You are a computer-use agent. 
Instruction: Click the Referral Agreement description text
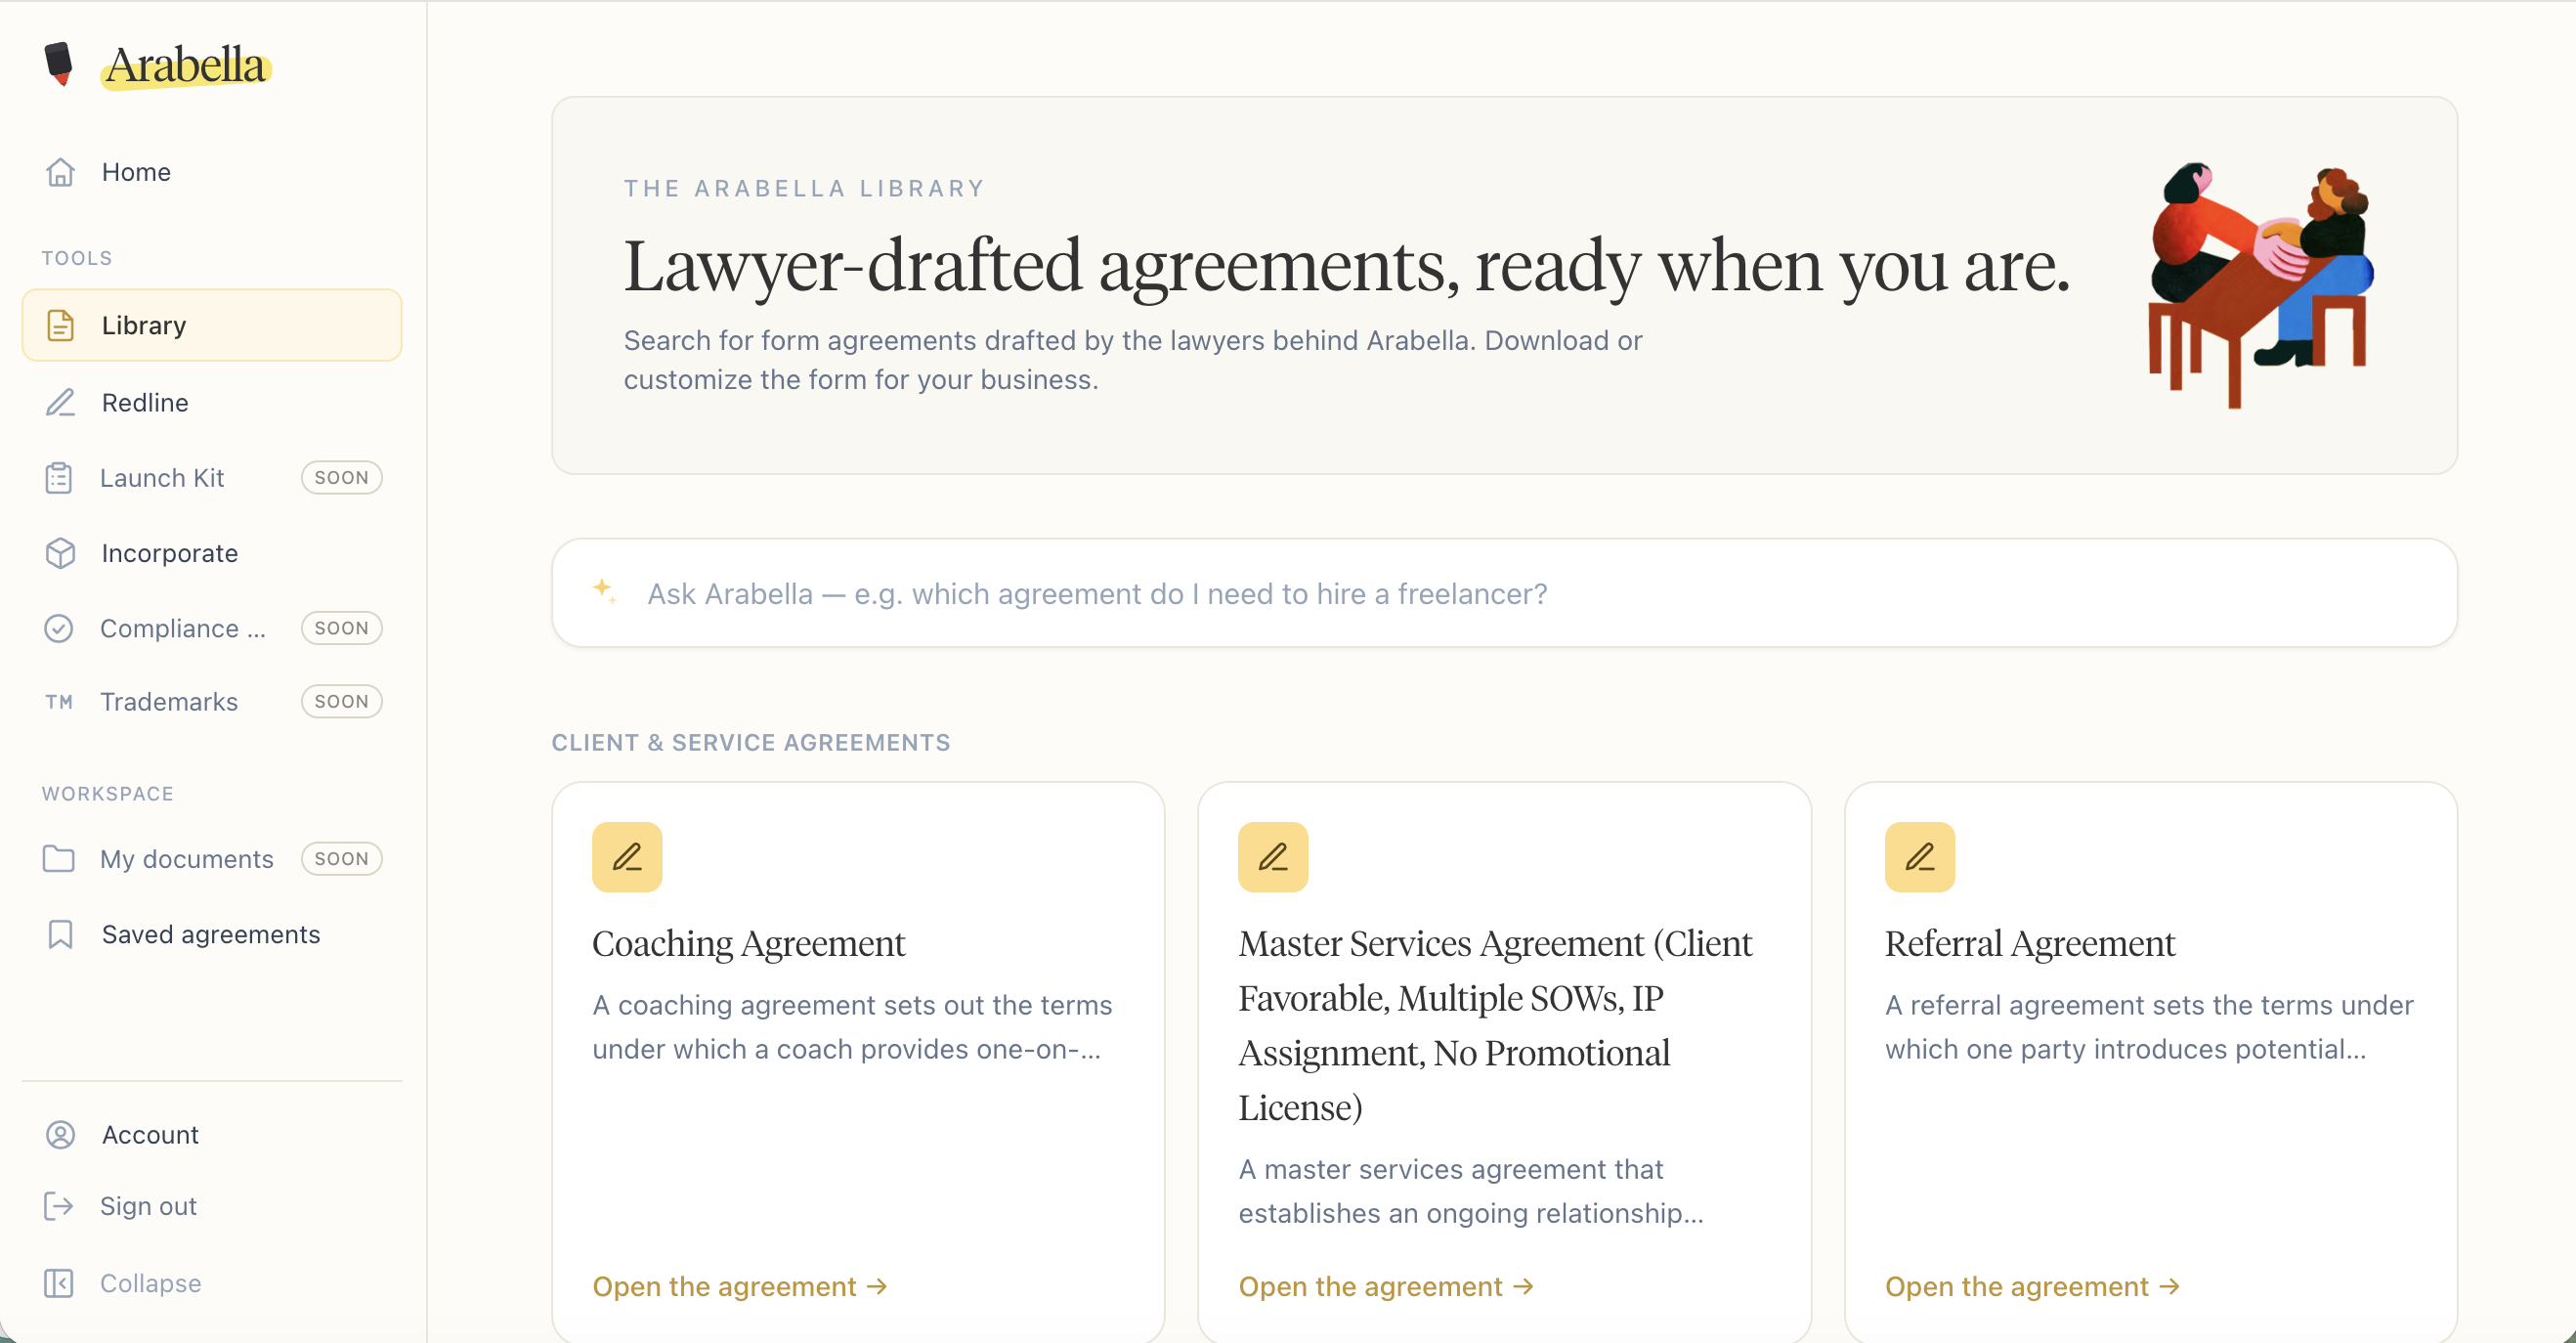pyautogui.click(x=2149, y=1027)
